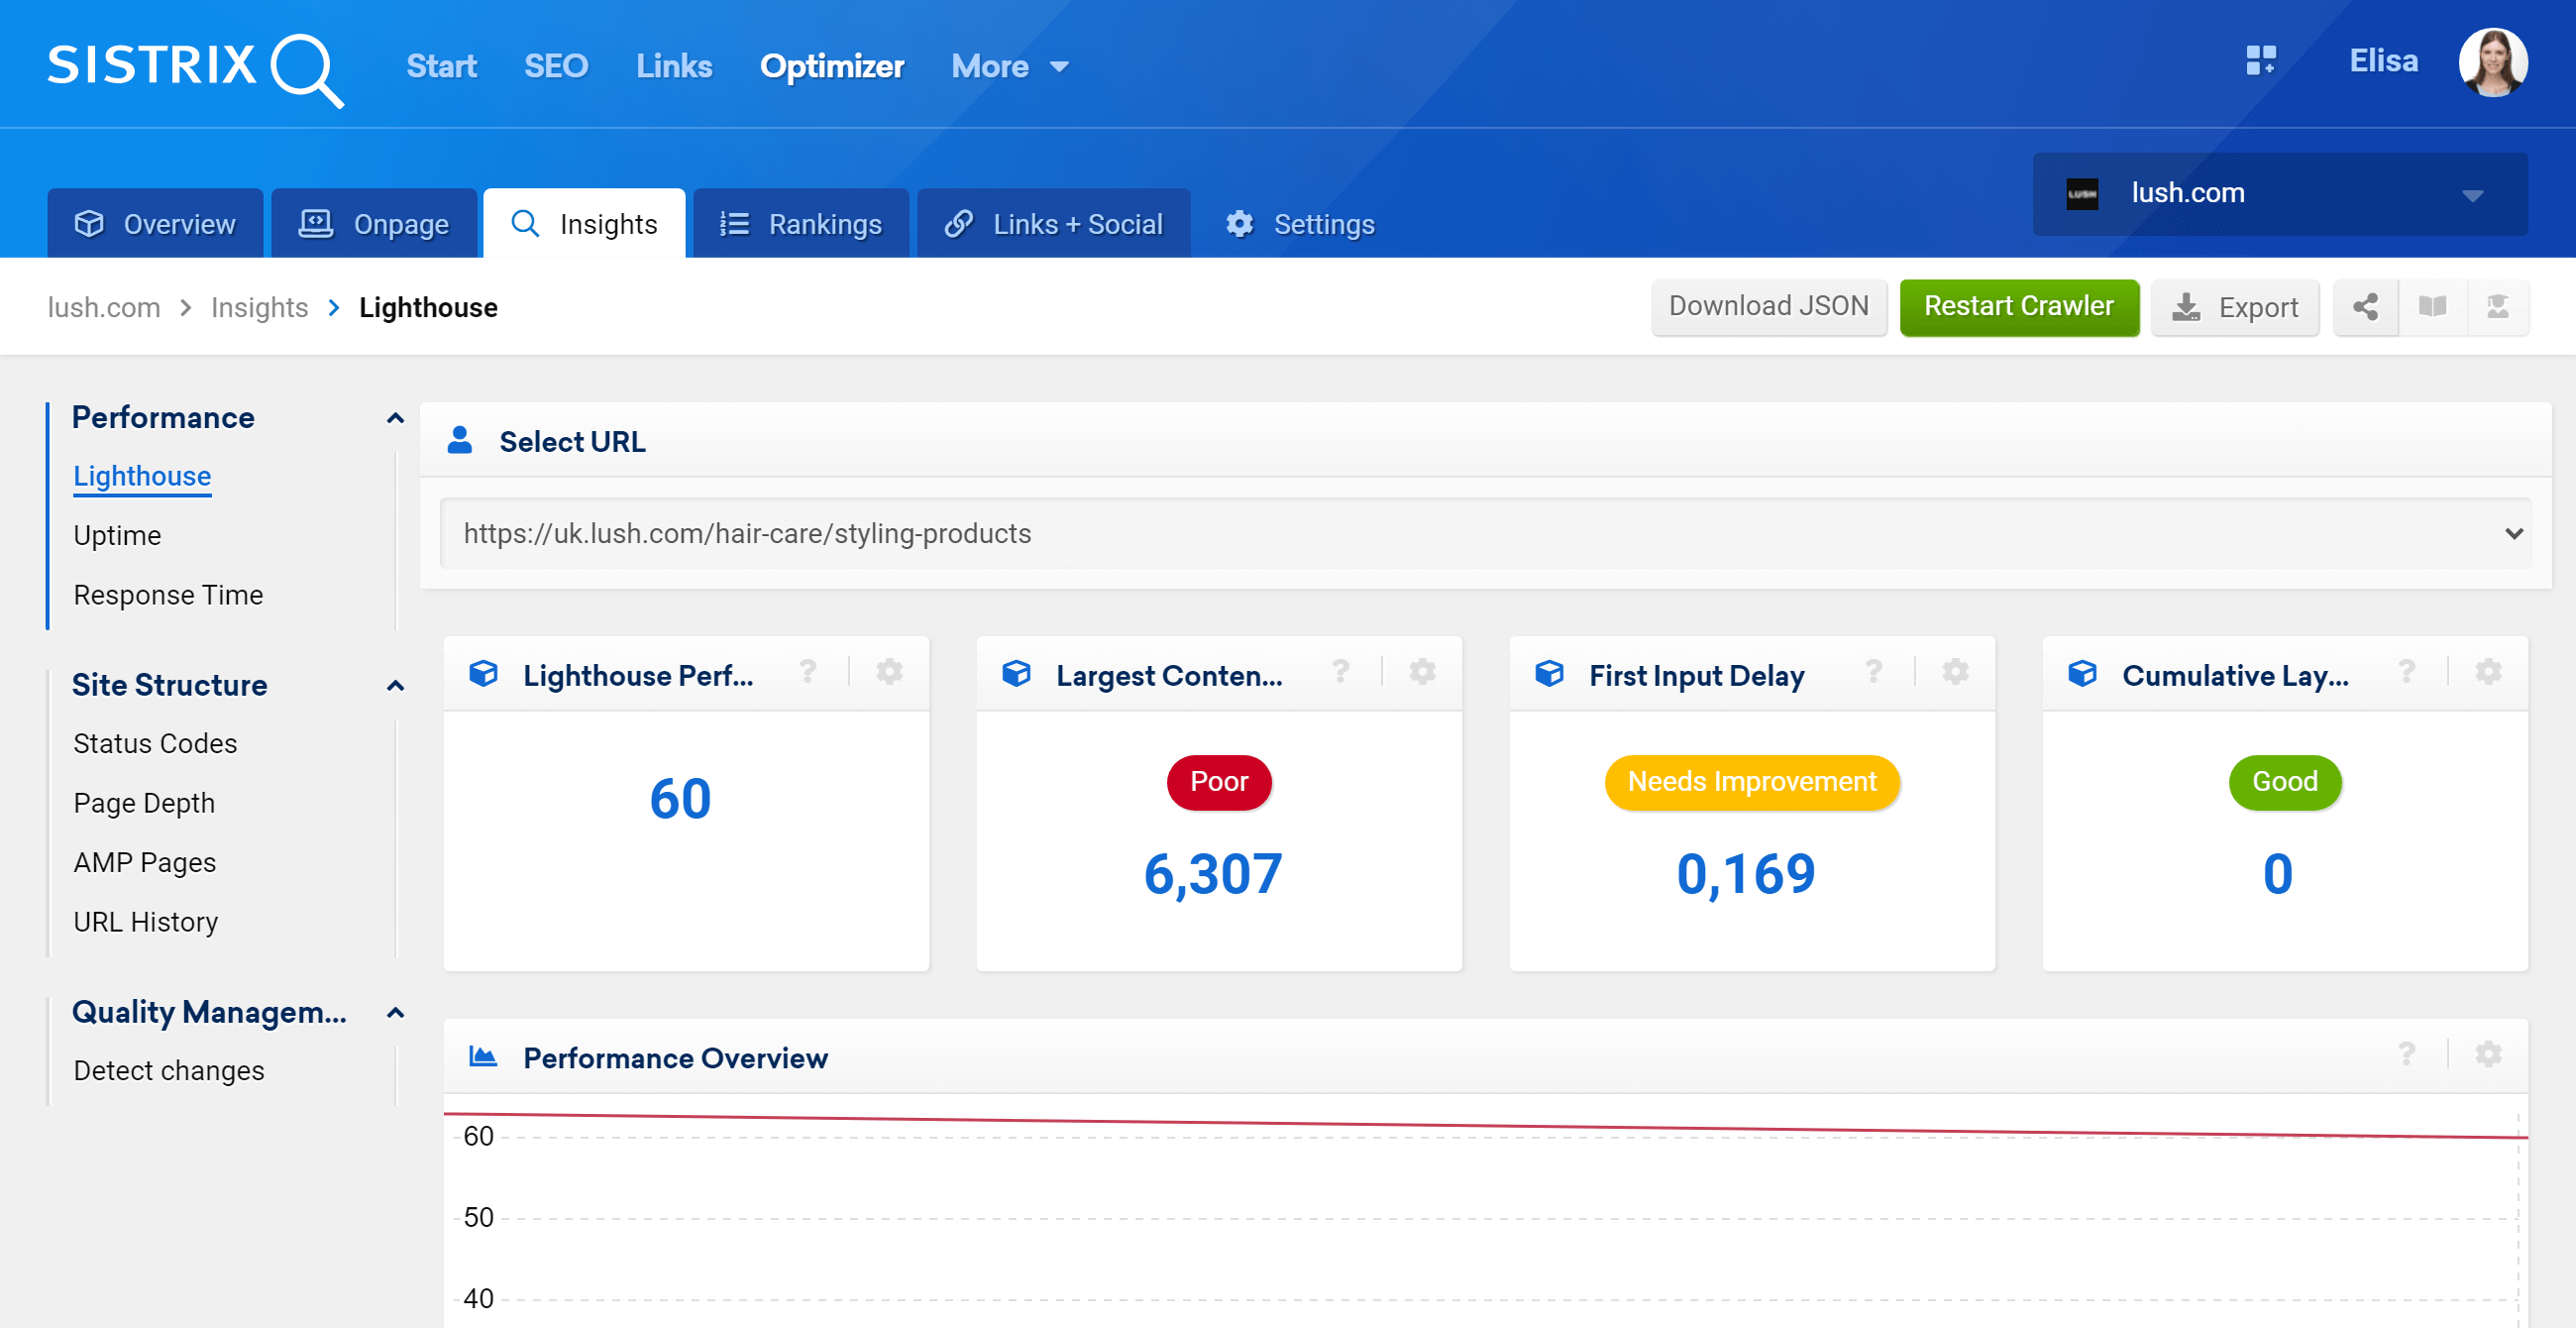Open Response Time in the sidebar
The height and width of the screenshot is (1328, 2576).
coord(168,596)
